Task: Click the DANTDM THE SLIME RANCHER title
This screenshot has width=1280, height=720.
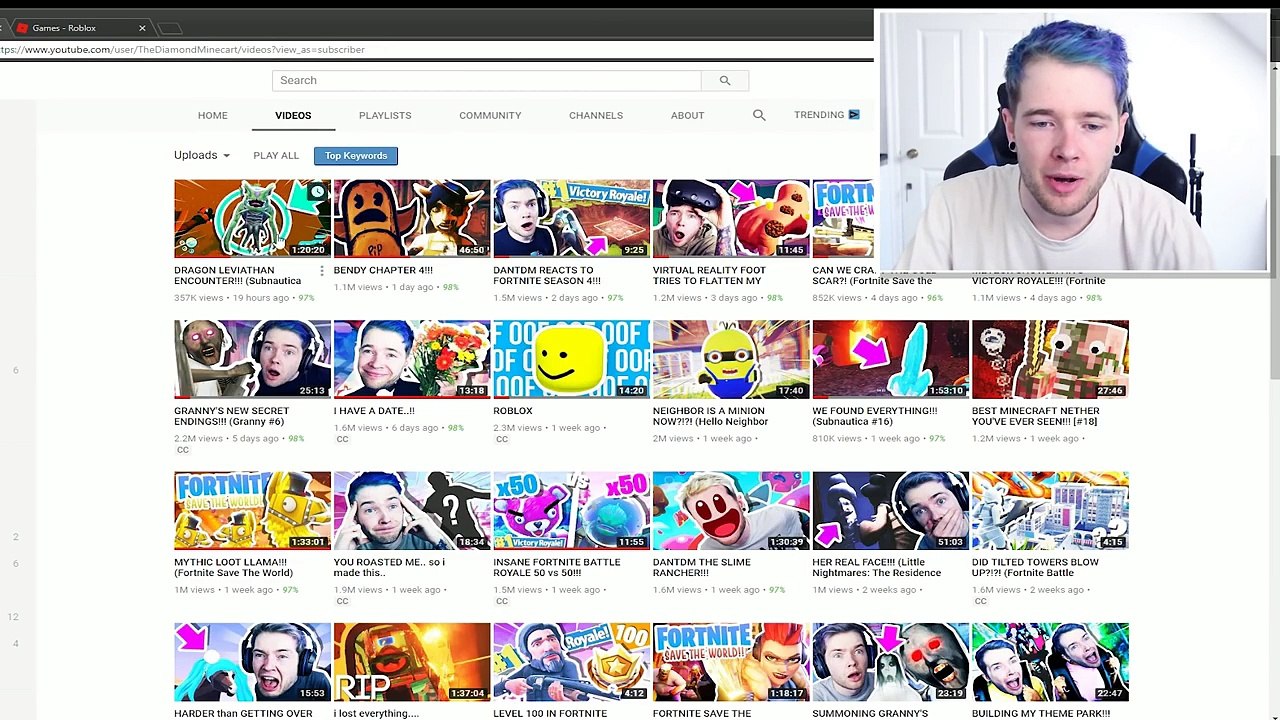Action: click(702, 568)
